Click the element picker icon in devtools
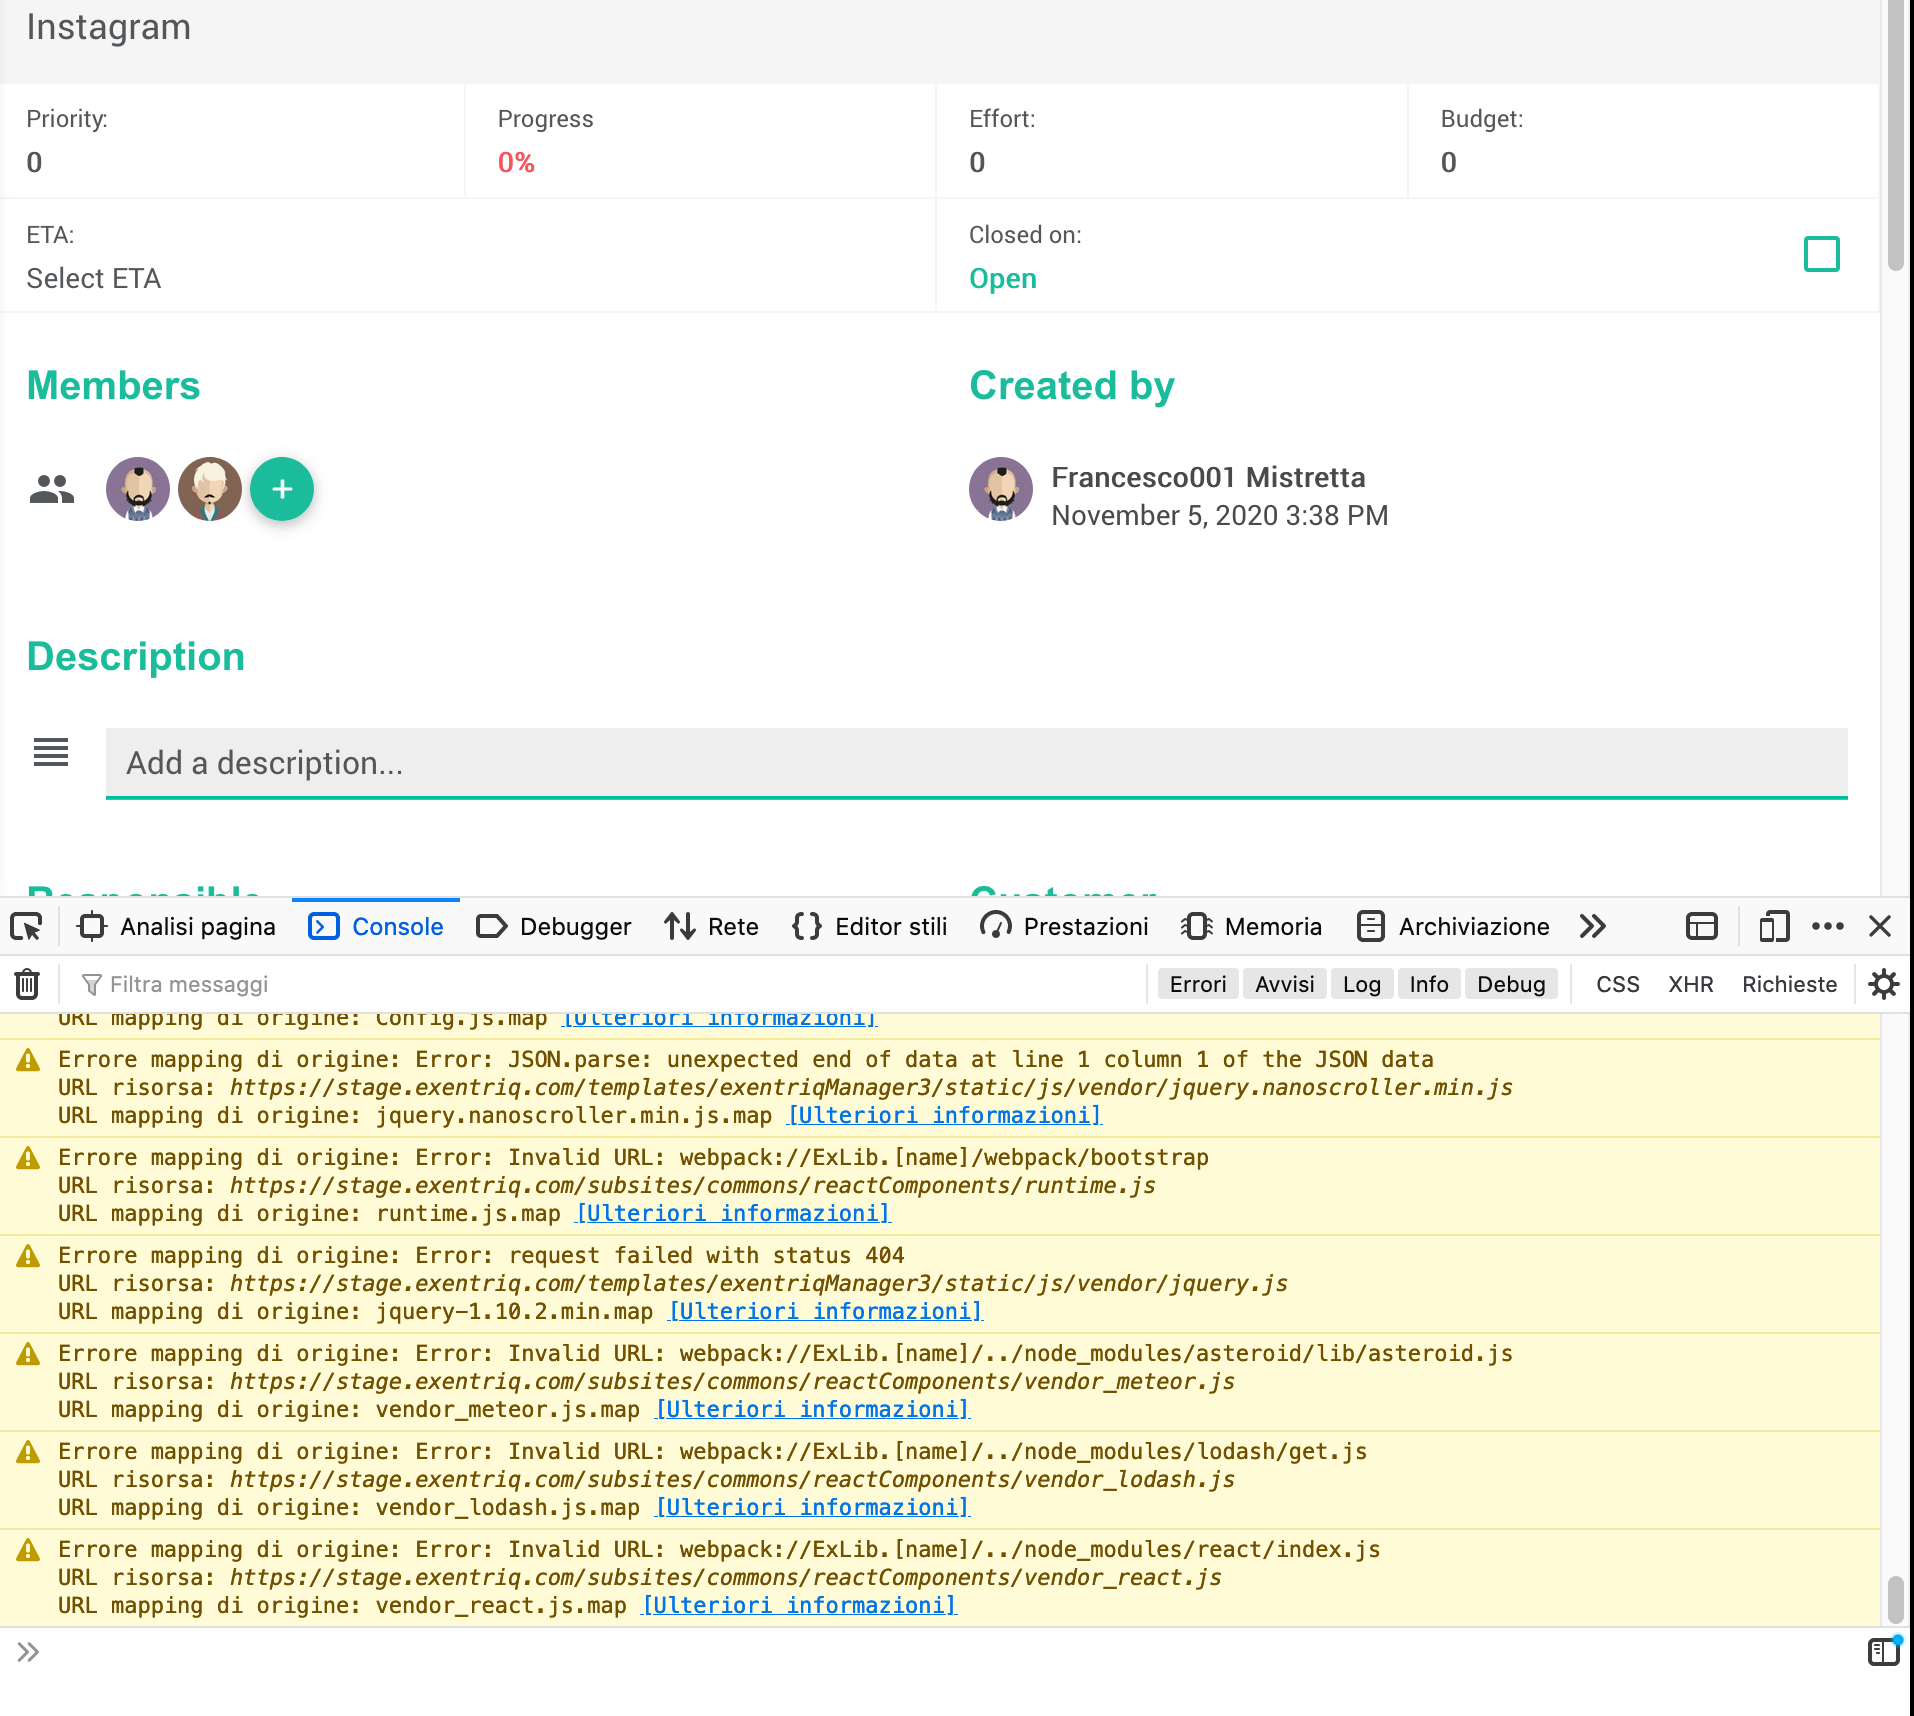 [x=27, y=927]
